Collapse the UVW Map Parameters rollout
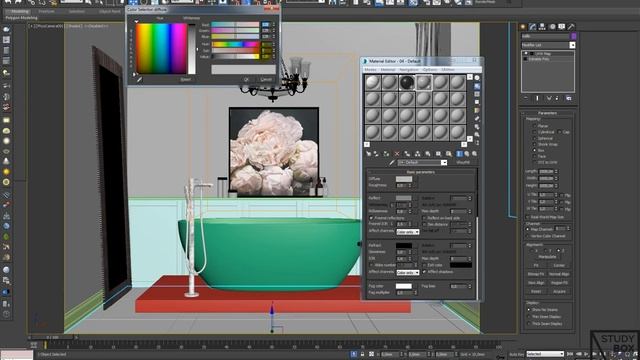 click(x=547, y=113)
